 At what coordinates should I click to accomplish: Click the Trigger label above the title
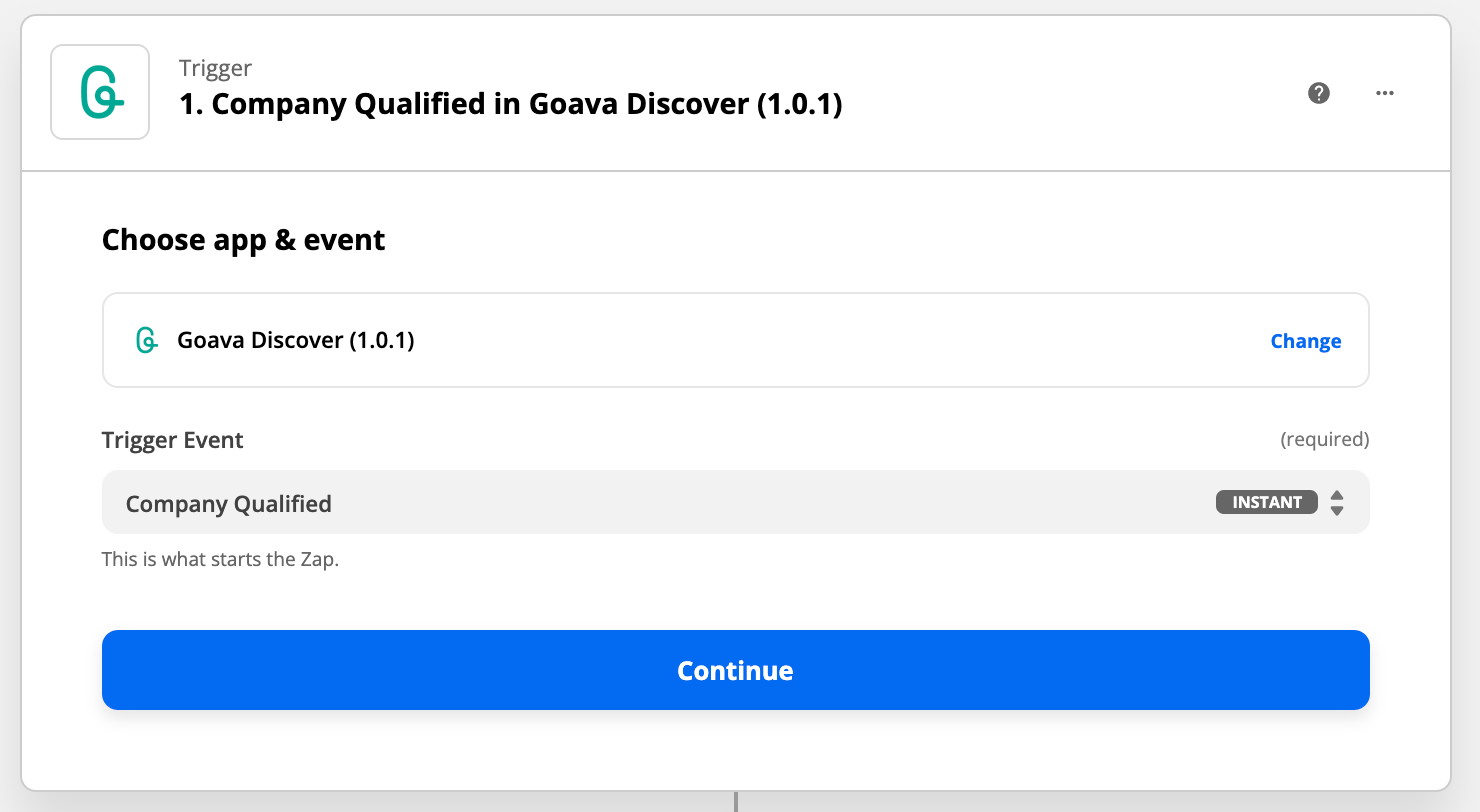click(215, 68)
